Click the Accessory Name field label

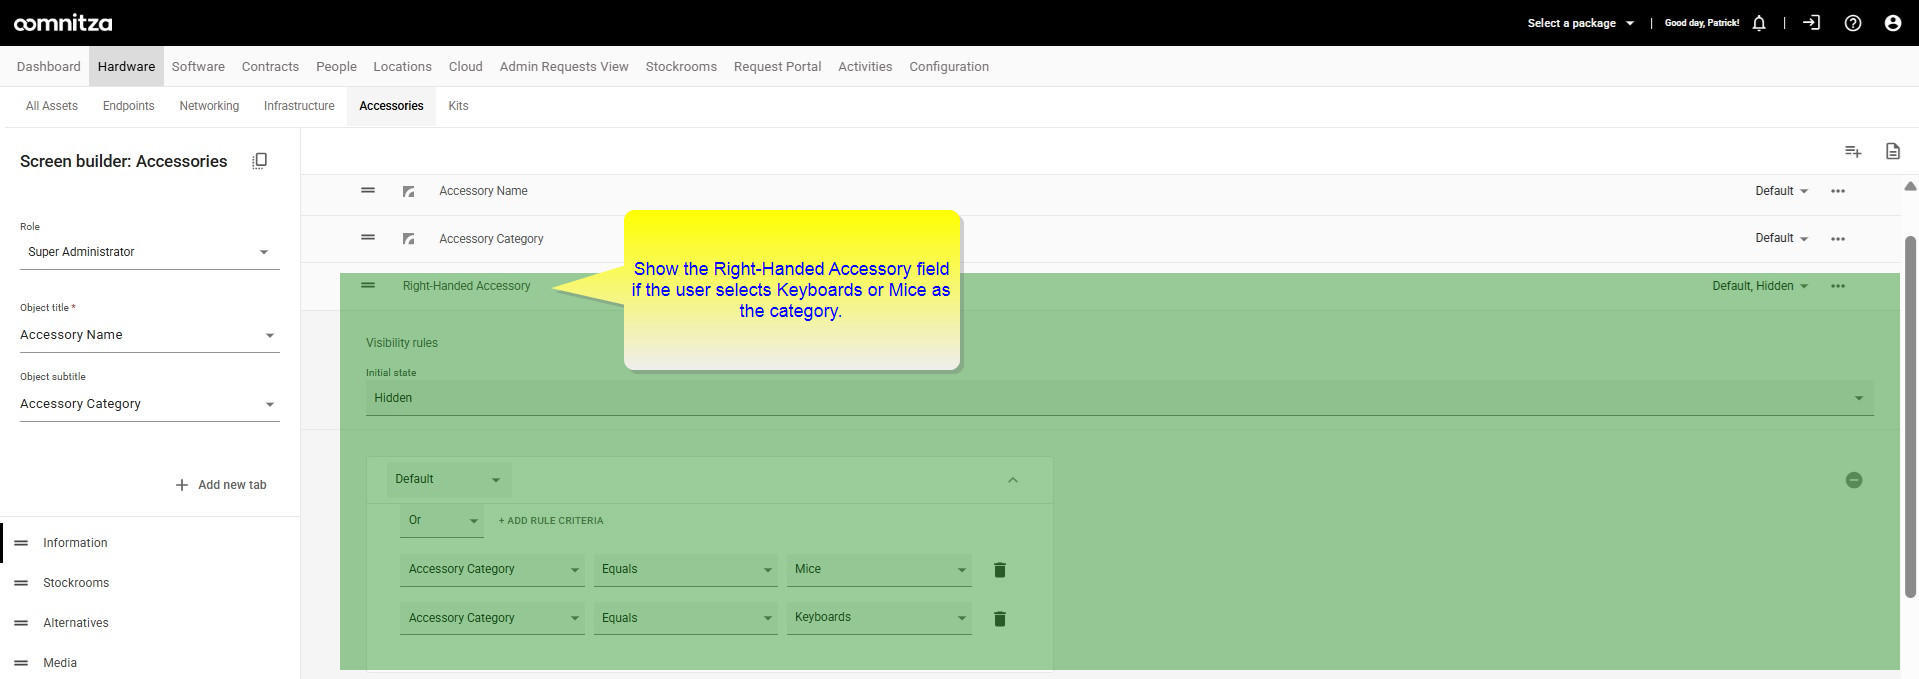click(x=483, y=191)
